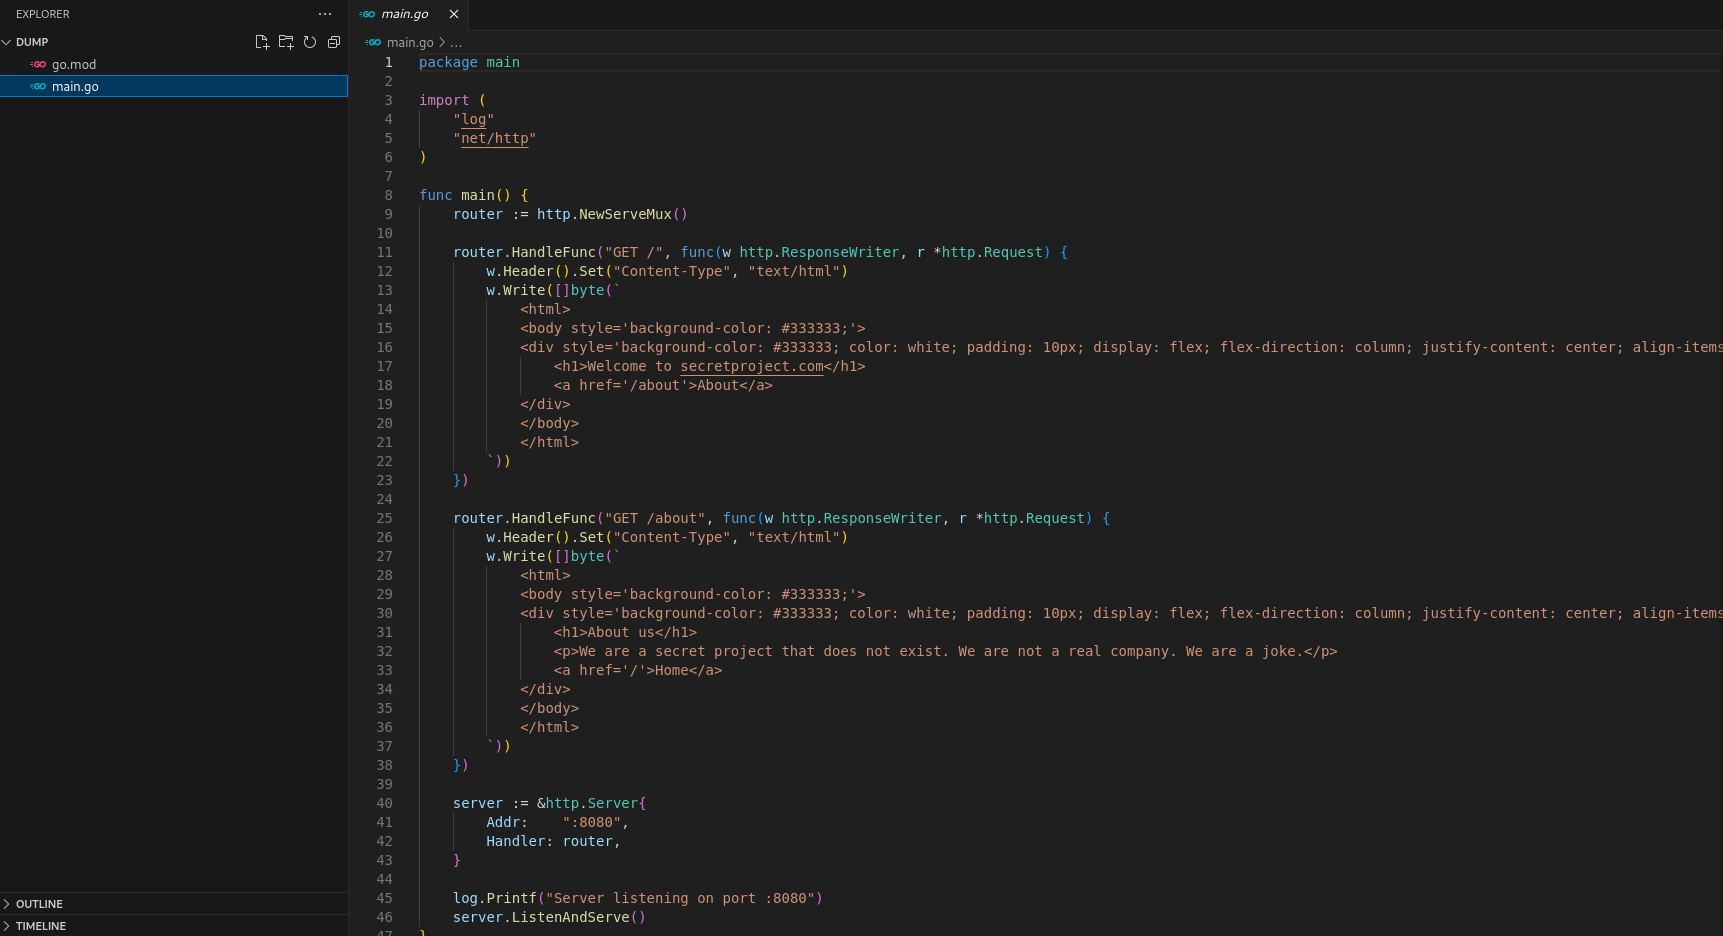Click line number 25 in the gutter
This screenshot has height=936, width=1723.
[x=384, y=518]
